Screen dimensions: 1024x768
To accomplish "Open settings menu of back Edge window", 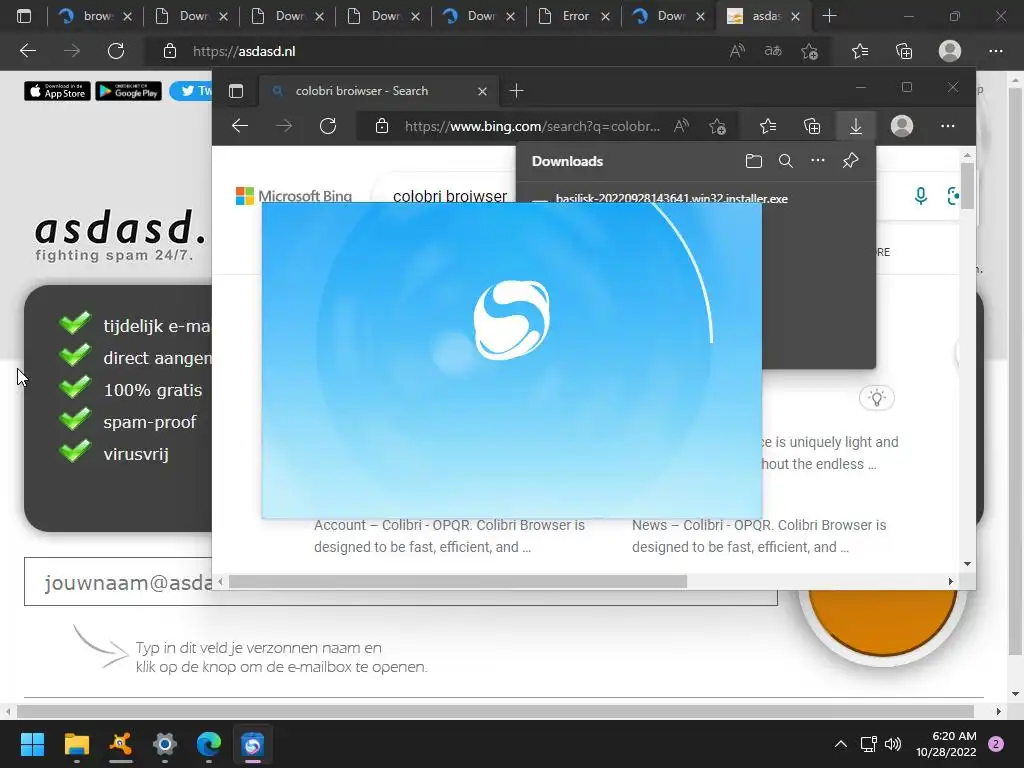I will coord(996,51).
